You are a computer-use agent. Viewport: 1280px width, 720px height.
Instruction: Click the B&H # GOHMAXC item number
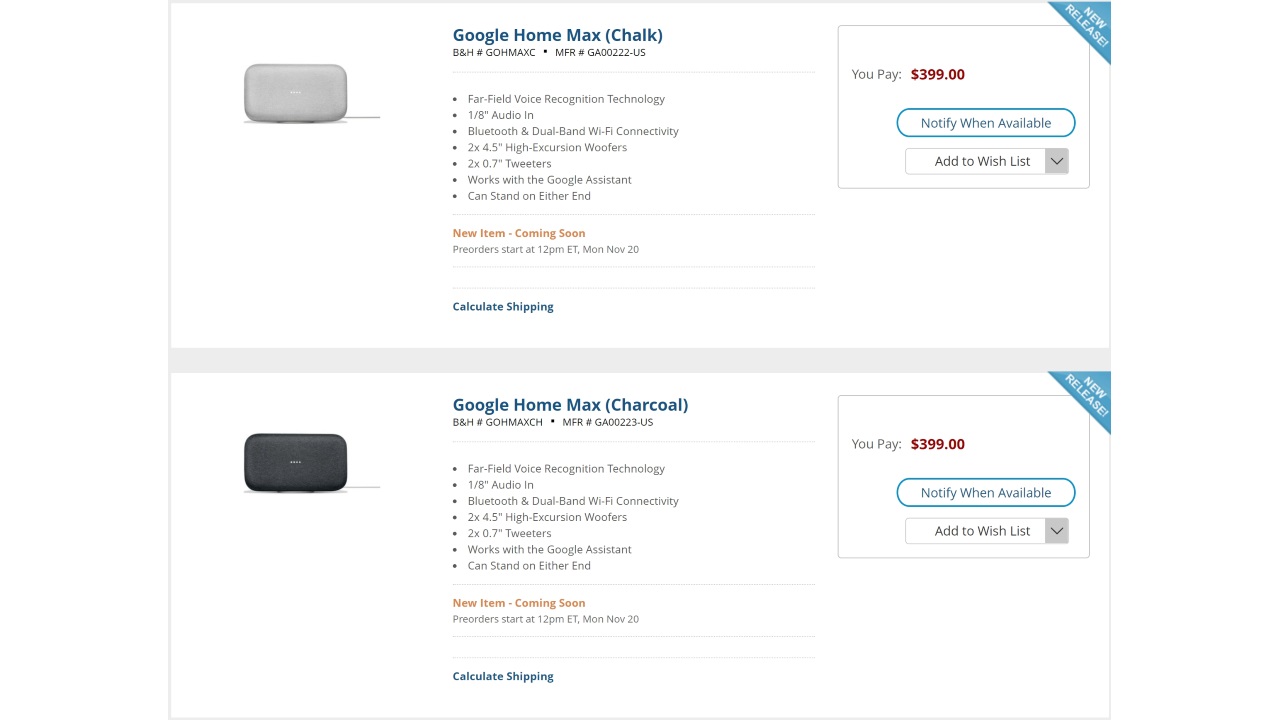coord(494,52)
